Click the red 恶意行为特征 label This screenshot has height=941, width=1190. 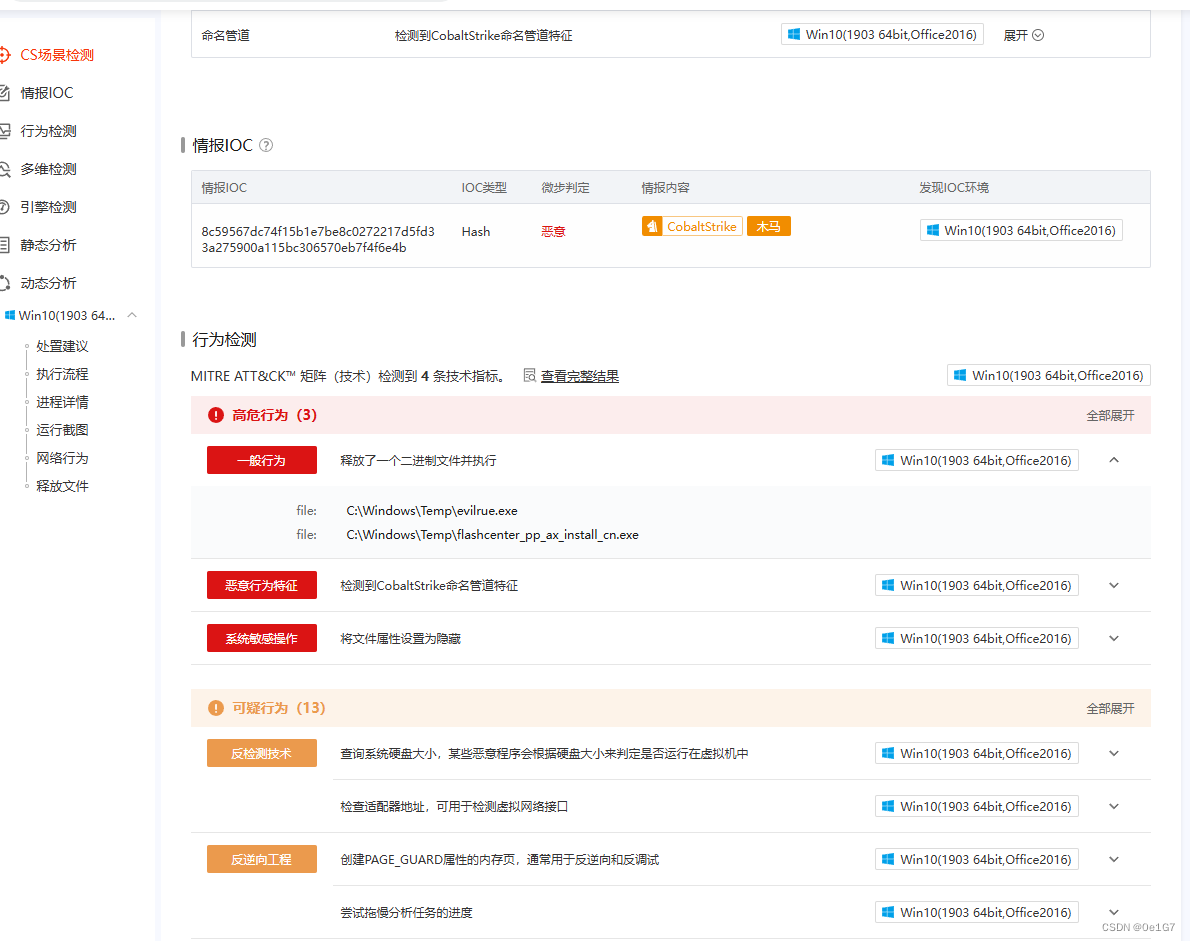pyautogui.click(x=262, y=585)
